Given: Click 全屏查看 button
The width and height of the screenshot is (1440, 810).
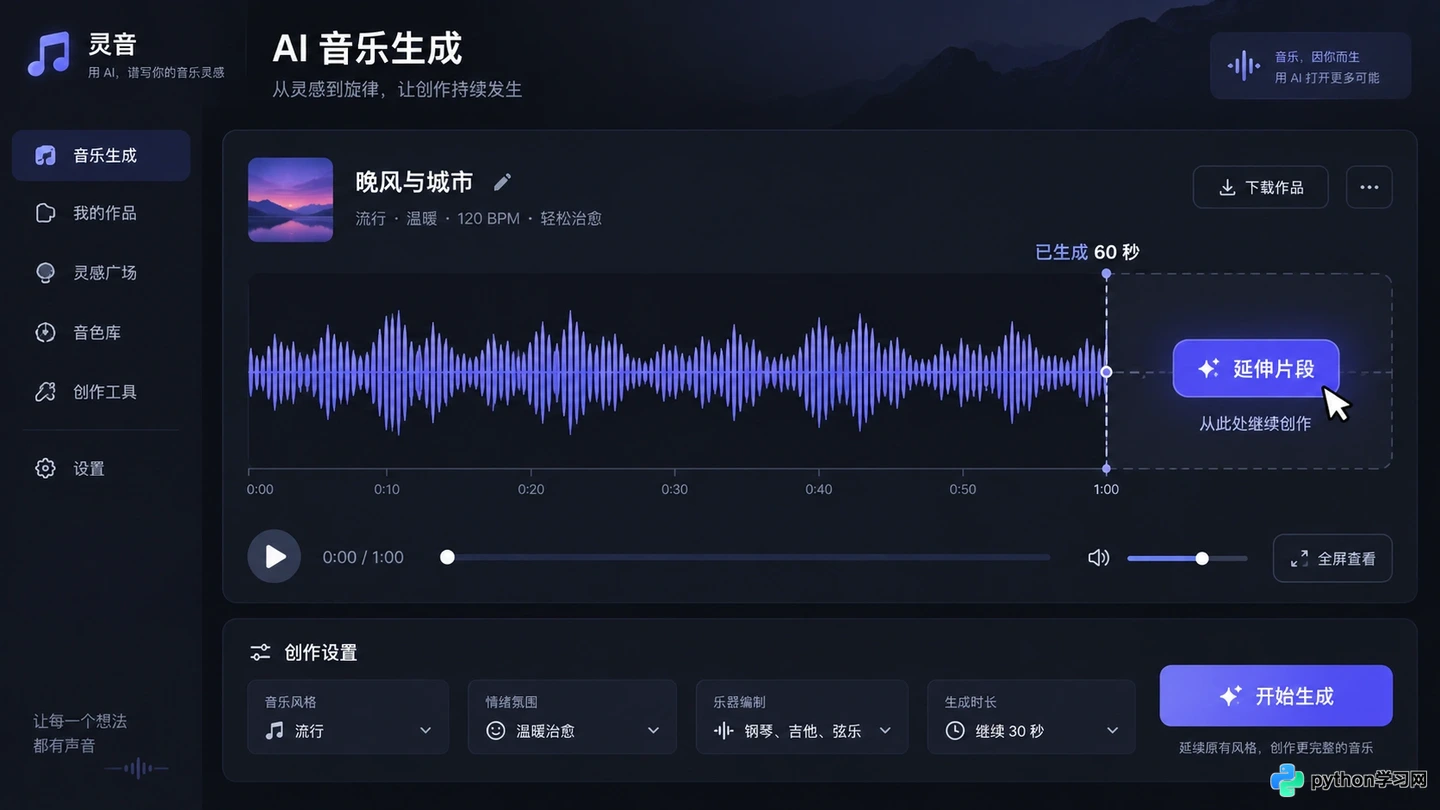Looking at the screenshot, I should coord(1332,558).
